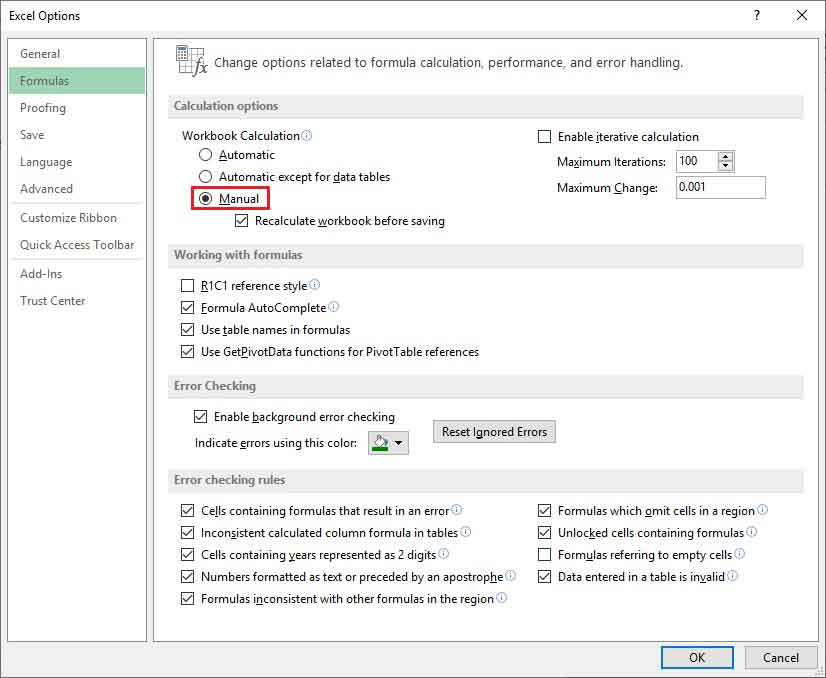Open the error color dropdown arrow
The width and height of the screenshot is (826, 678).
pos(398,442)
